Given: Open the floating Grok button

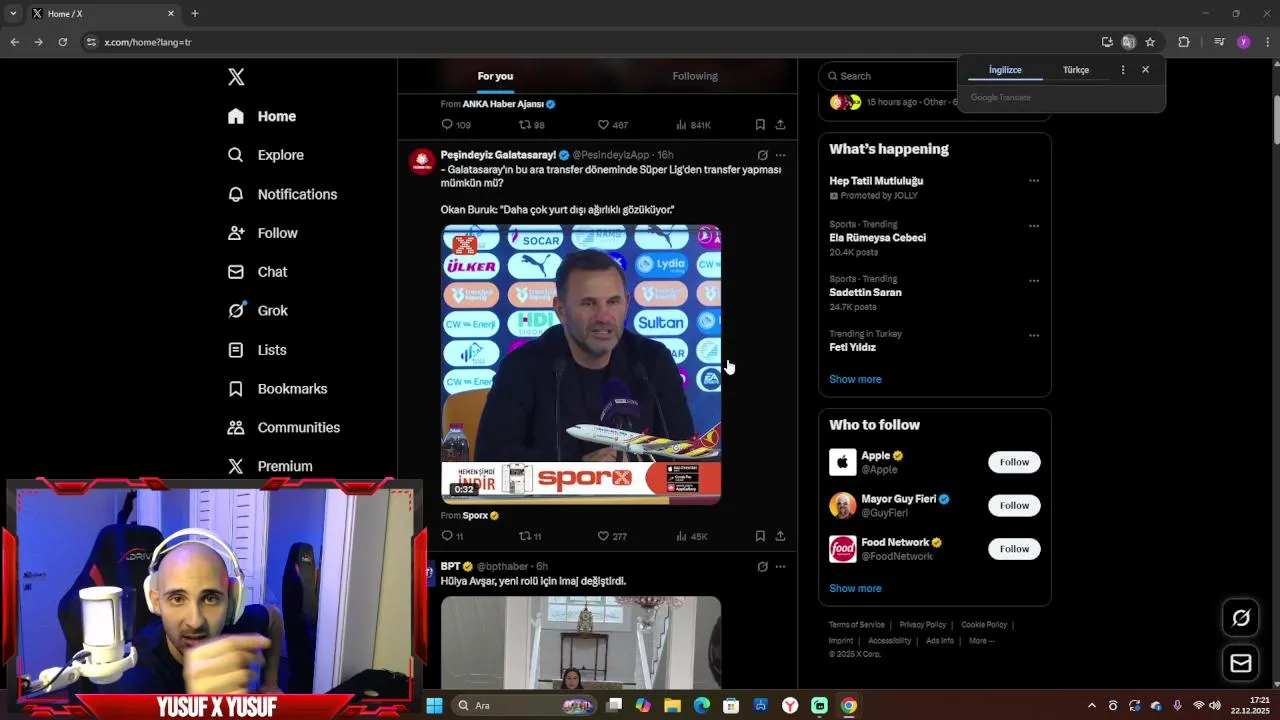Looking at the screenshot, I should coord(1241,618).
